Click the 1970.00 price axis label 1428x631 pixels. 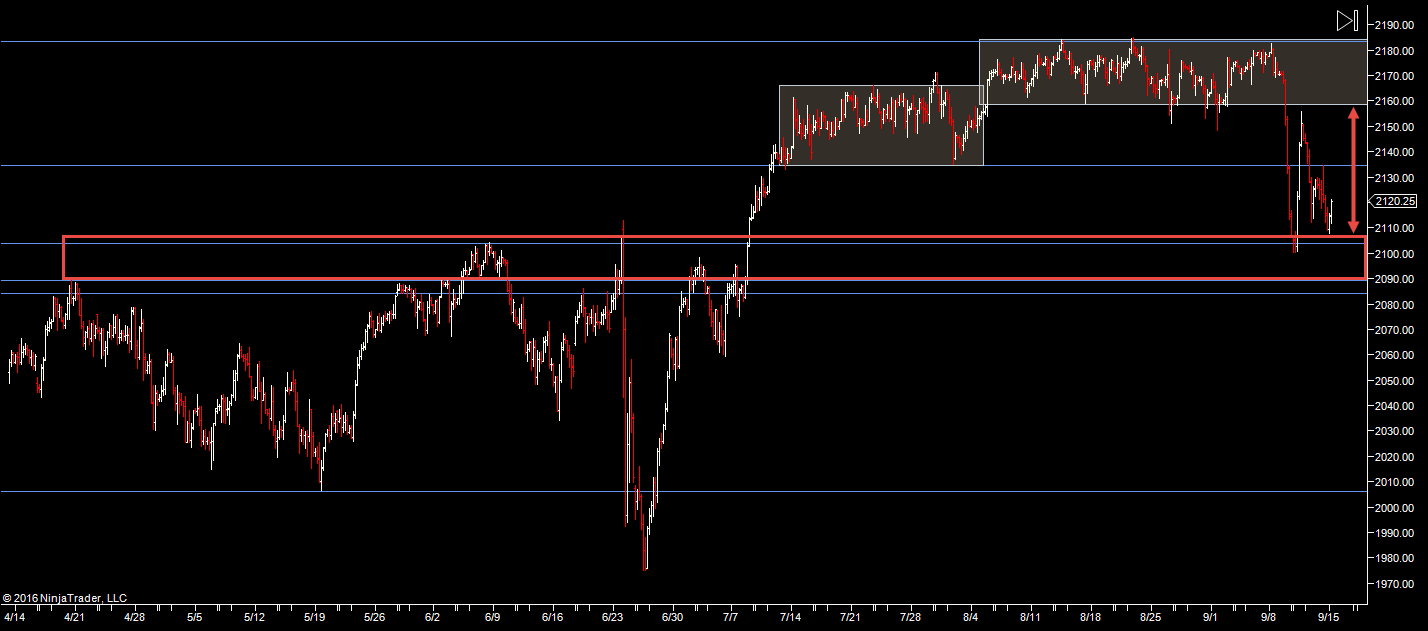coord(1393,584)
